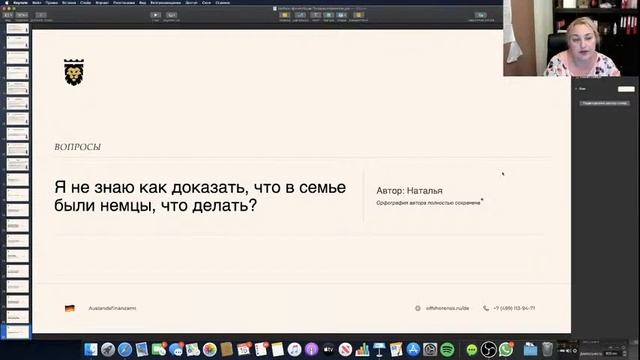Image resolution: width=640 pixels, height=360 pixels.
Task: Open WhatsApp from the Dock
Action: click(x=506, y=350)
